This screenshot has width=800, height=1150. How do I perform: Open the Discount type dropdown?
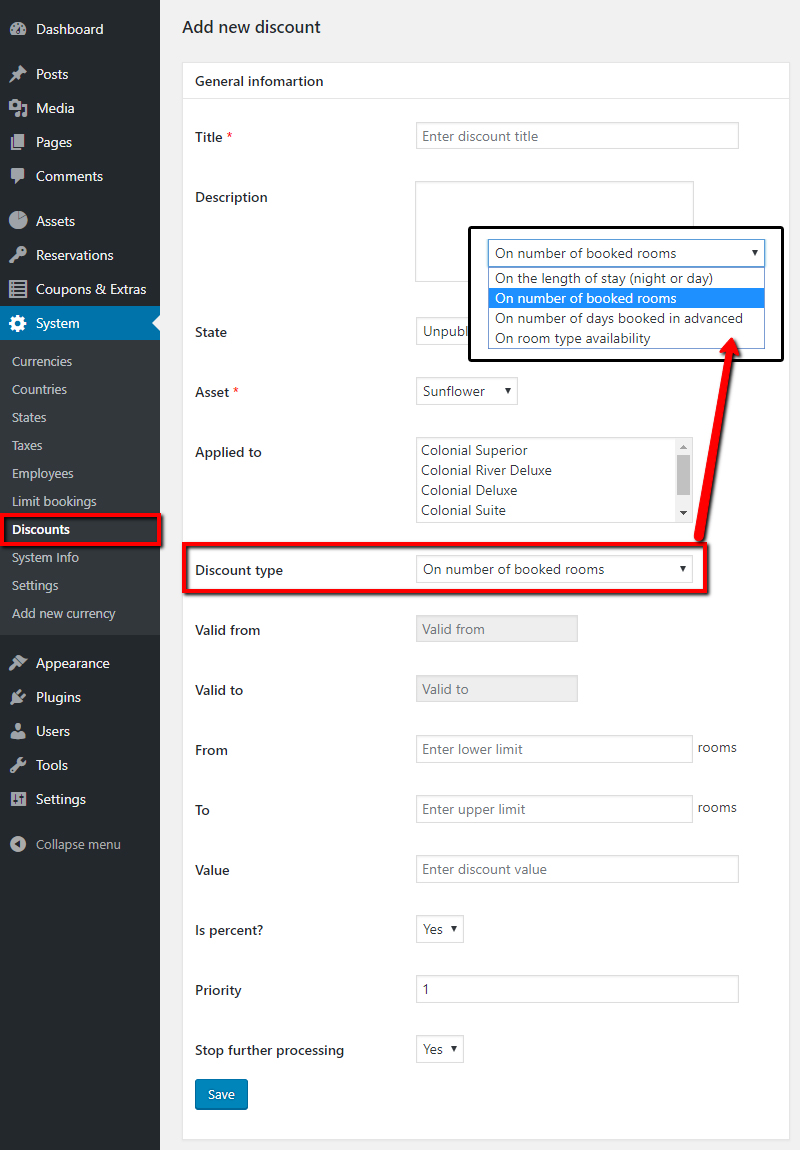555,568
